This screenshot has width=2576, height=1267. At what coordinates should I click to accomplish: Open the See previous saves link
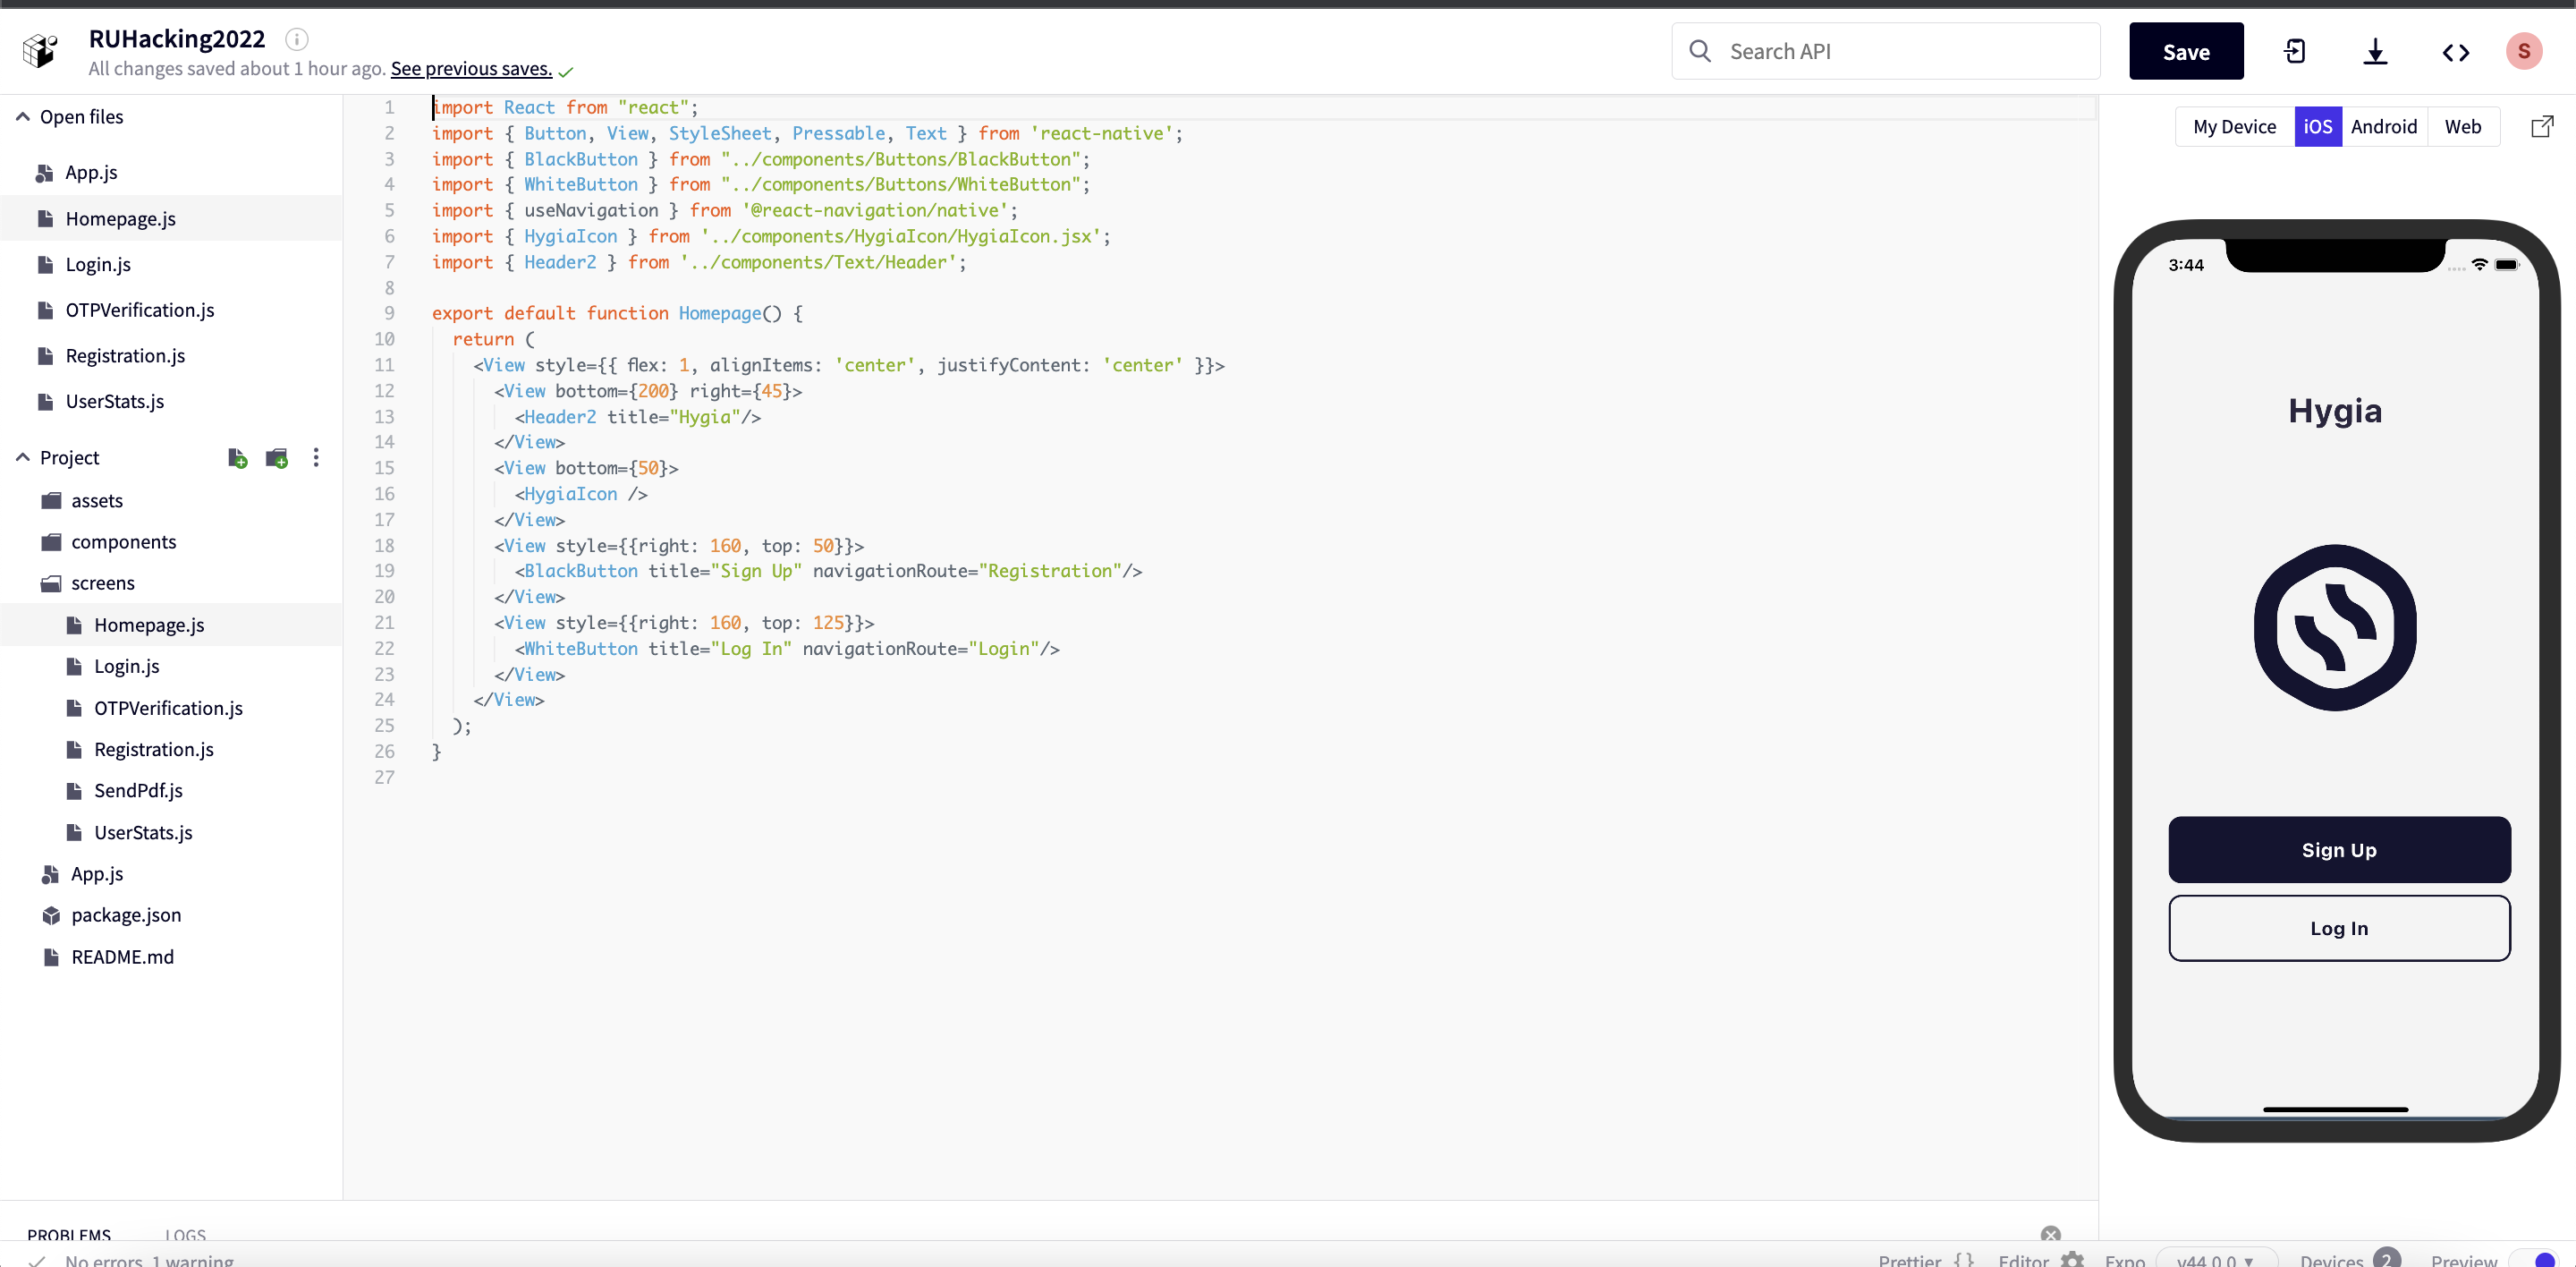click(471, 68)
